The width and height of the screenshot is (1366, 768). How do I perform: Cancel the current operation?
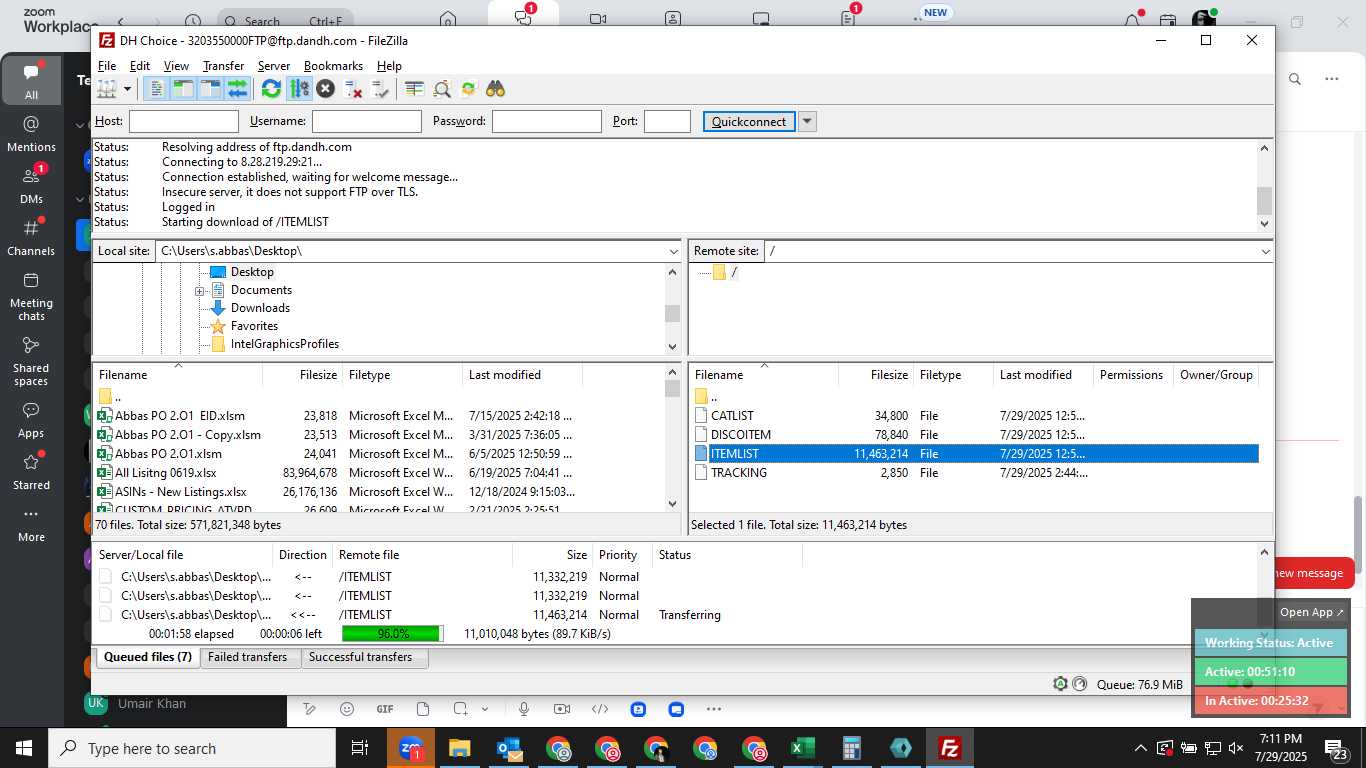click(326, 89)
